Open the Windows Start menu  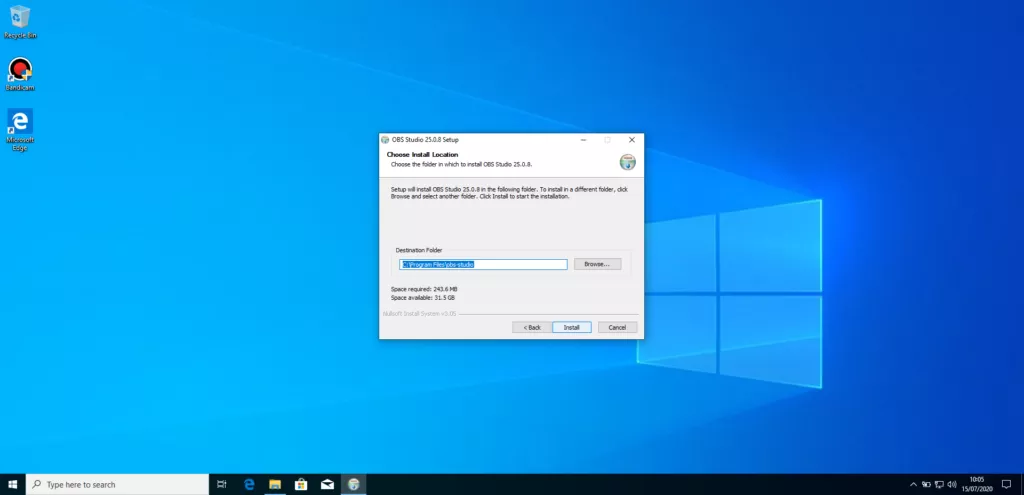13,484
